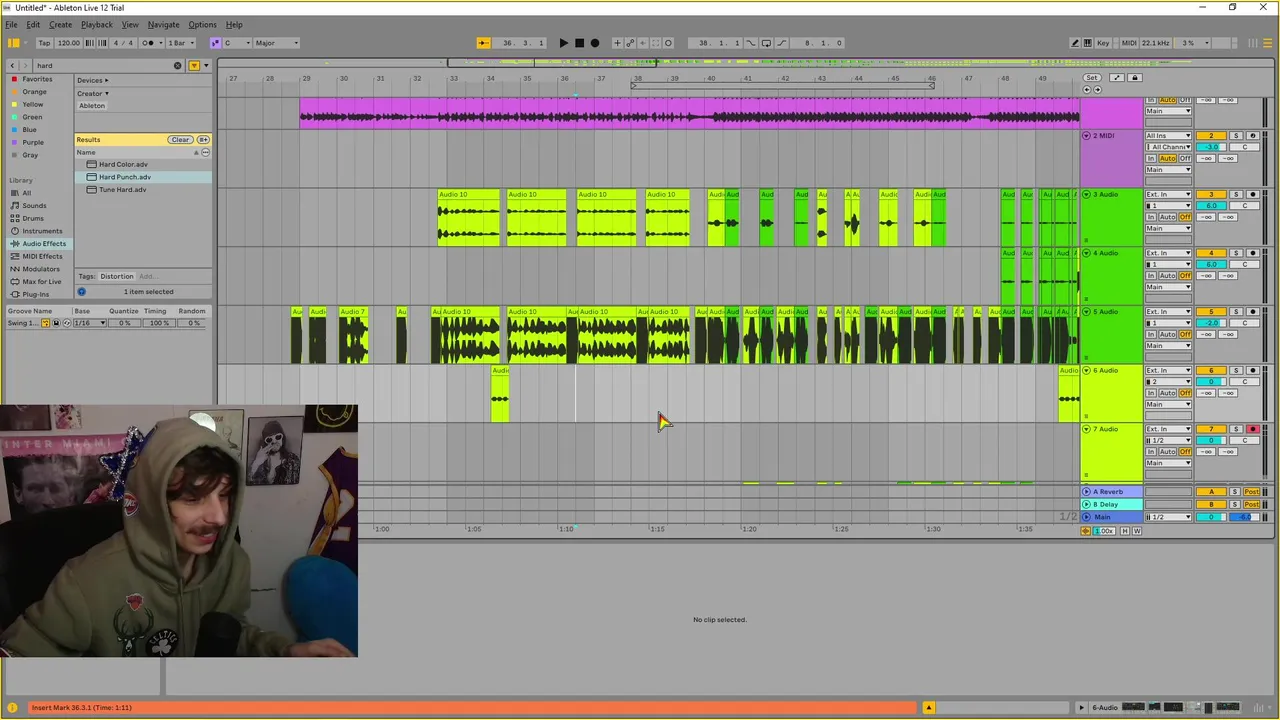1280x720 pixels.
Task: Click the MIDI Arrangement Overdub plus icon
Action: tap(617, 43)
